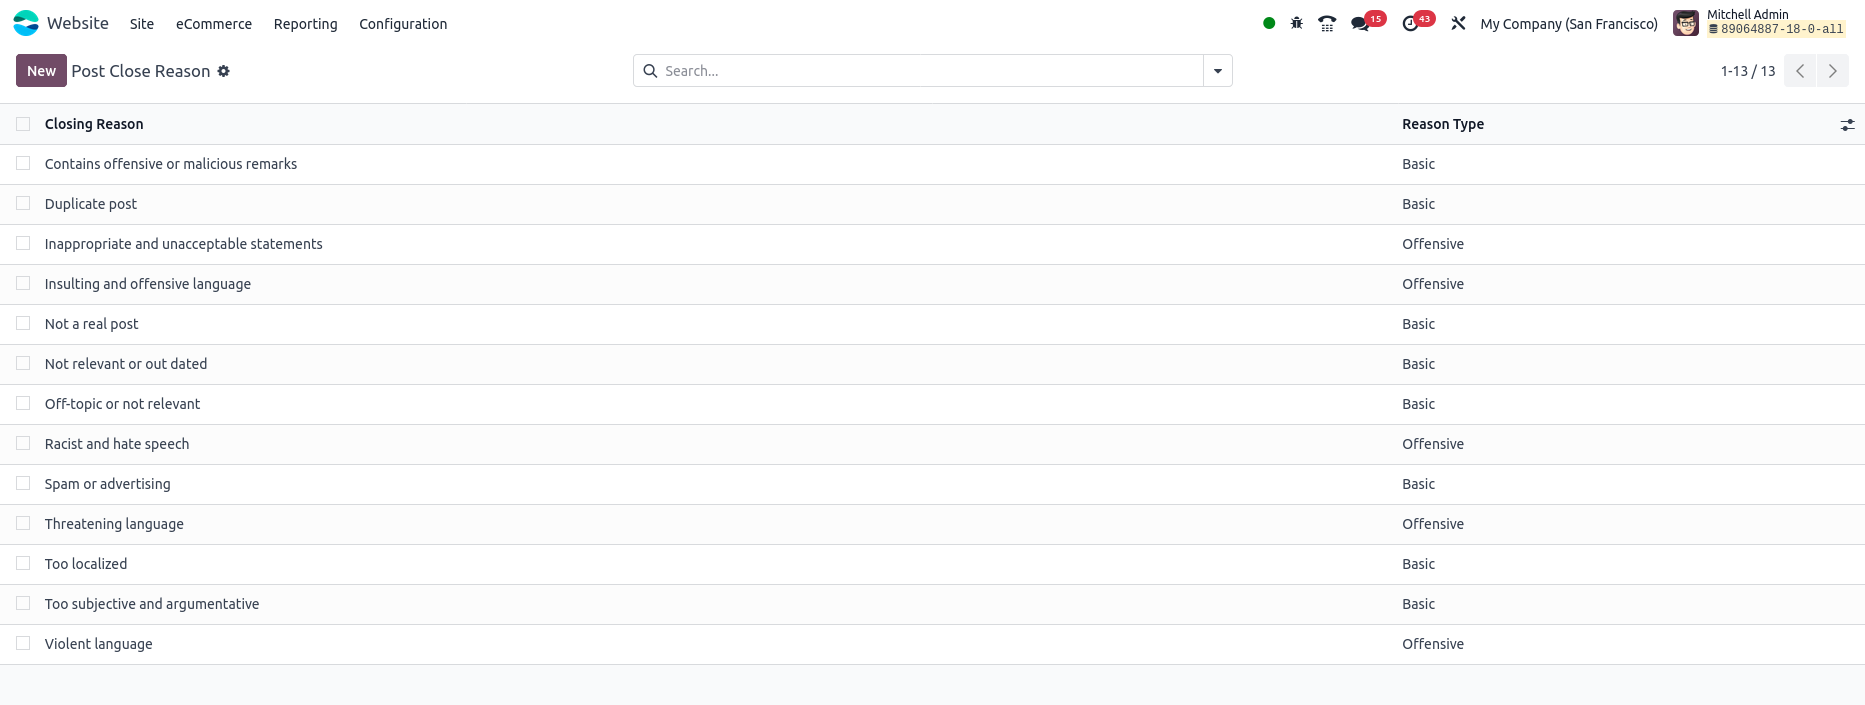Click the wrench tools icon
The height and width of the screenshot is (705, 1865).
[1458, 23]
